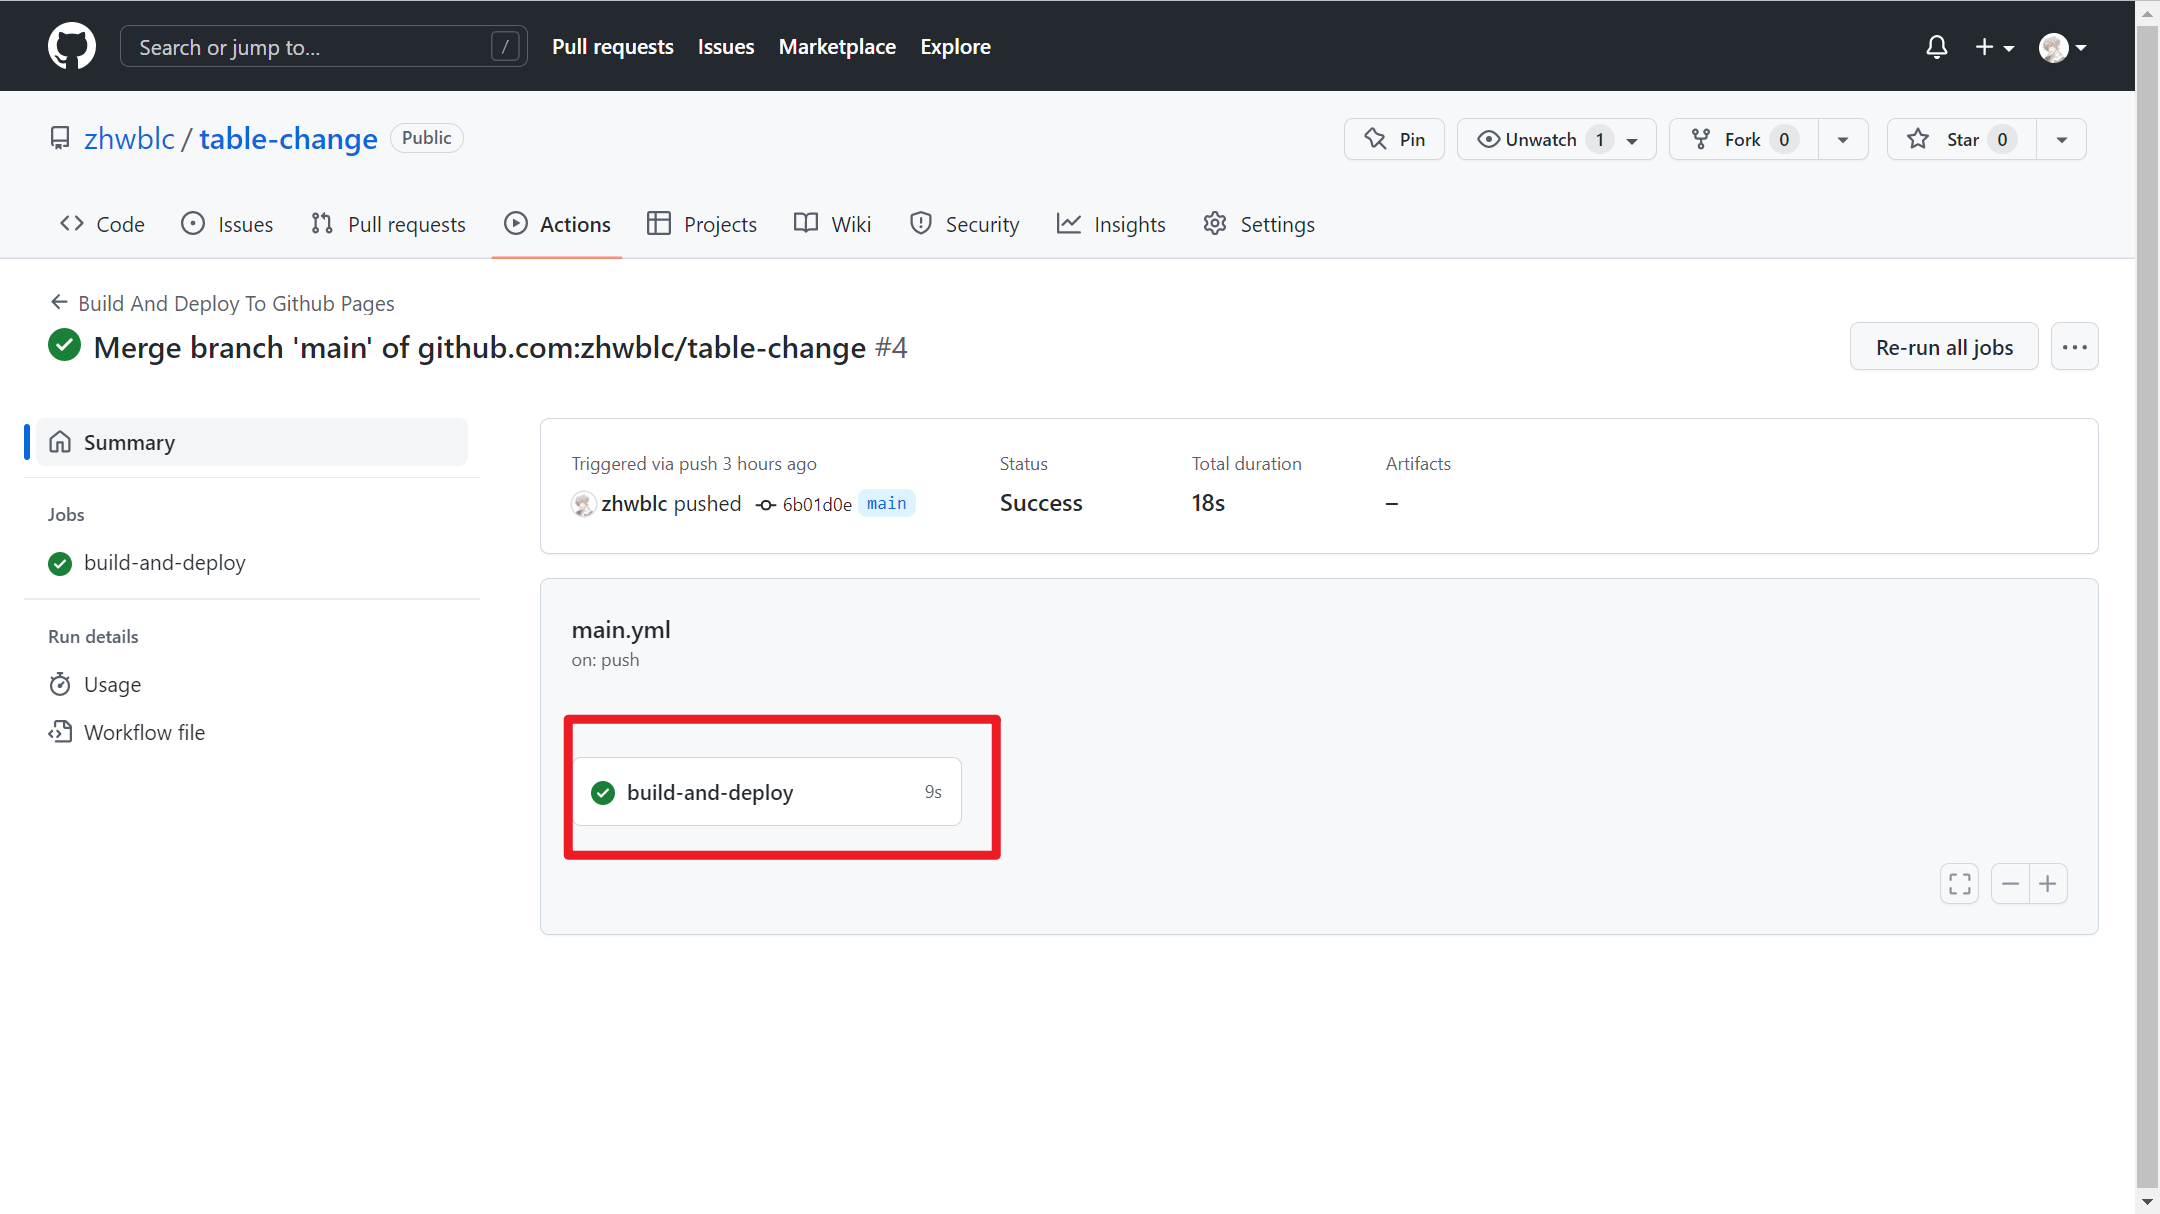Click the slash shortcut key icon
This screenshot has height=1214, width=2160.
(505, 47)
